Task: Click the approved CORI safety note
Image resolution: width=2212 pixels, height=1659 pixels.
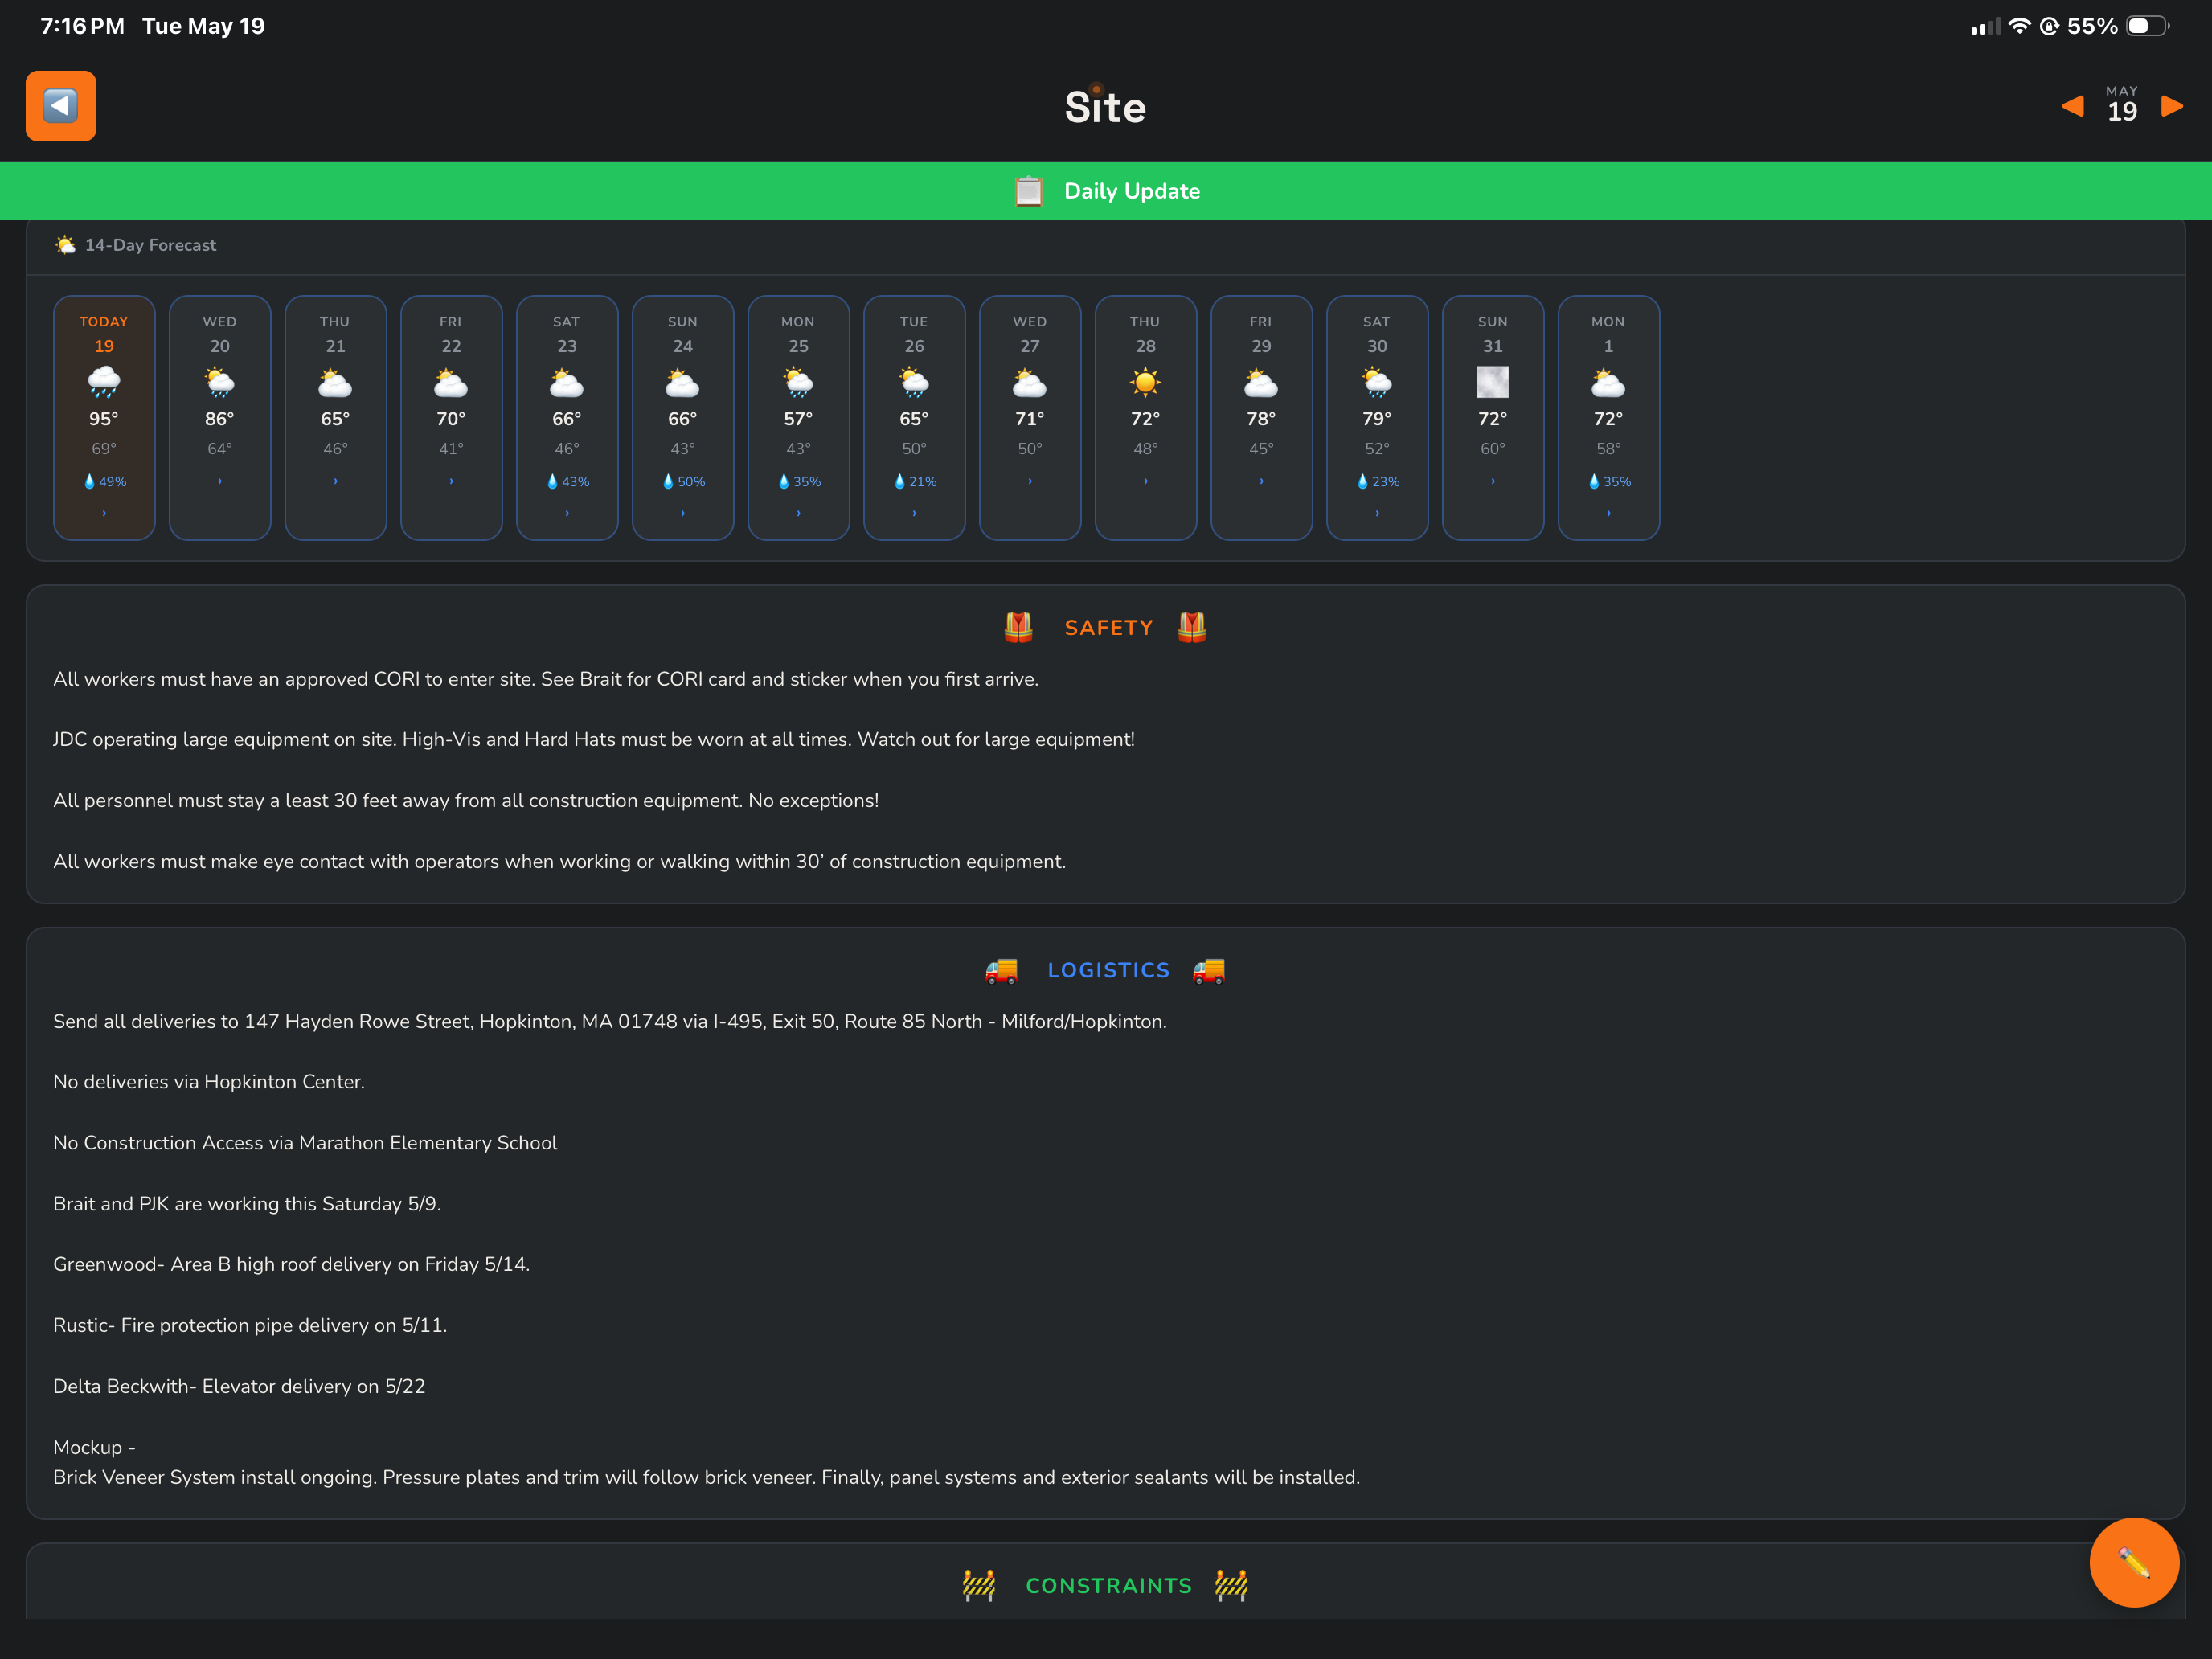Action: (546, 679)
